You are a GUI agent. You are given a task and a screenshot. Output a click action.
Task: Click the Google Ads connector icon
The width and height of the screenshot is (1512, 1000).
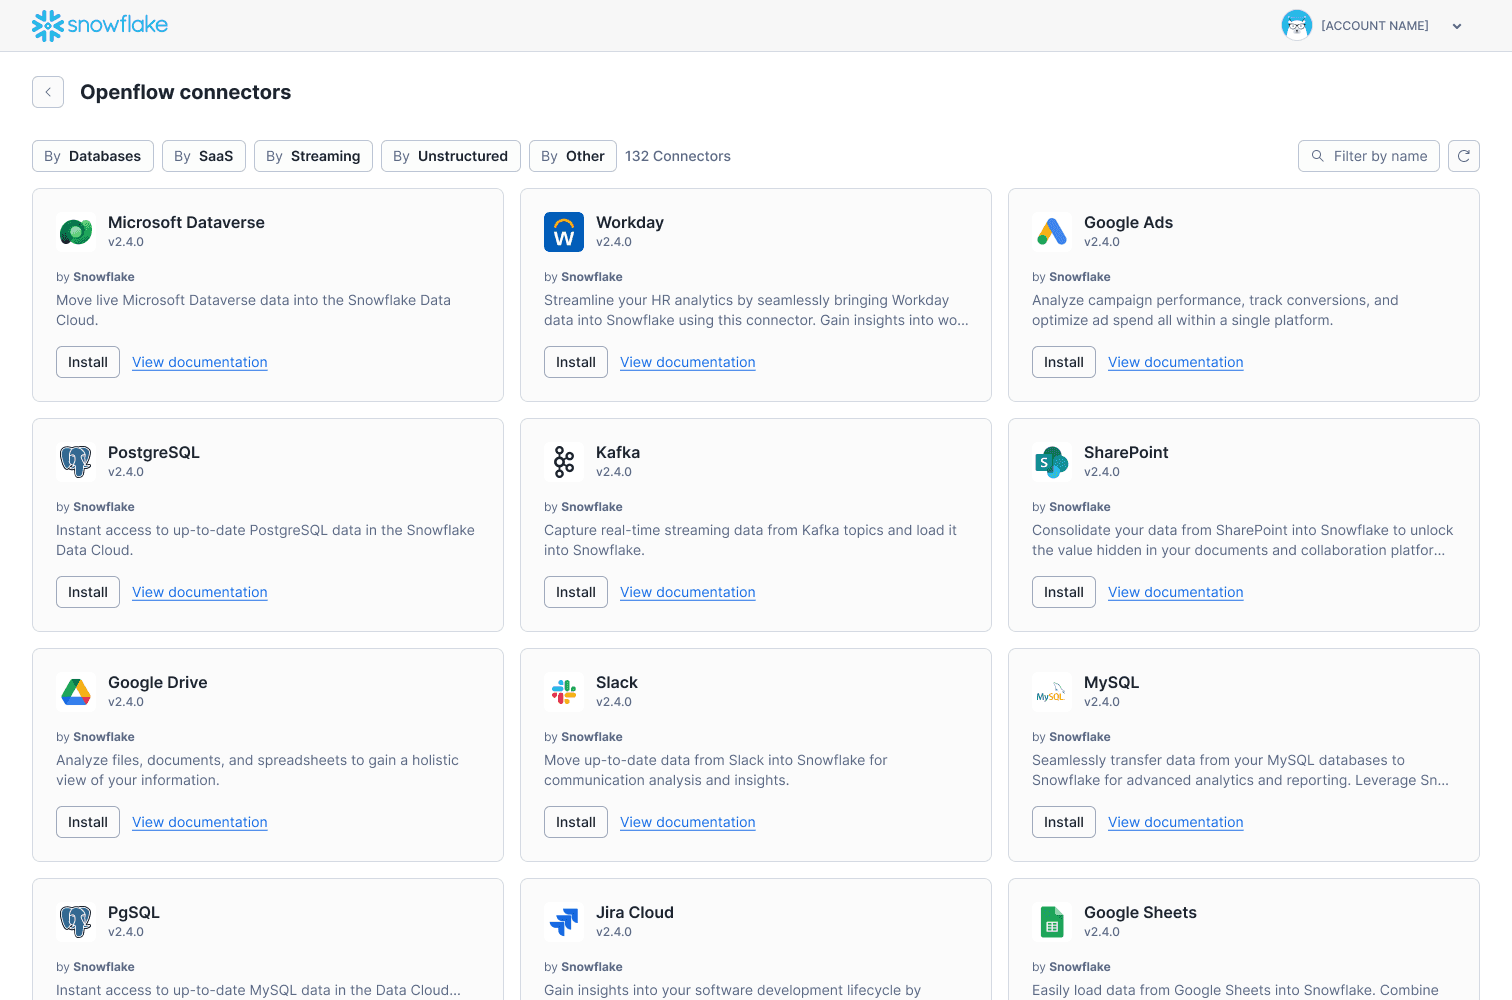pos(1052,232)
